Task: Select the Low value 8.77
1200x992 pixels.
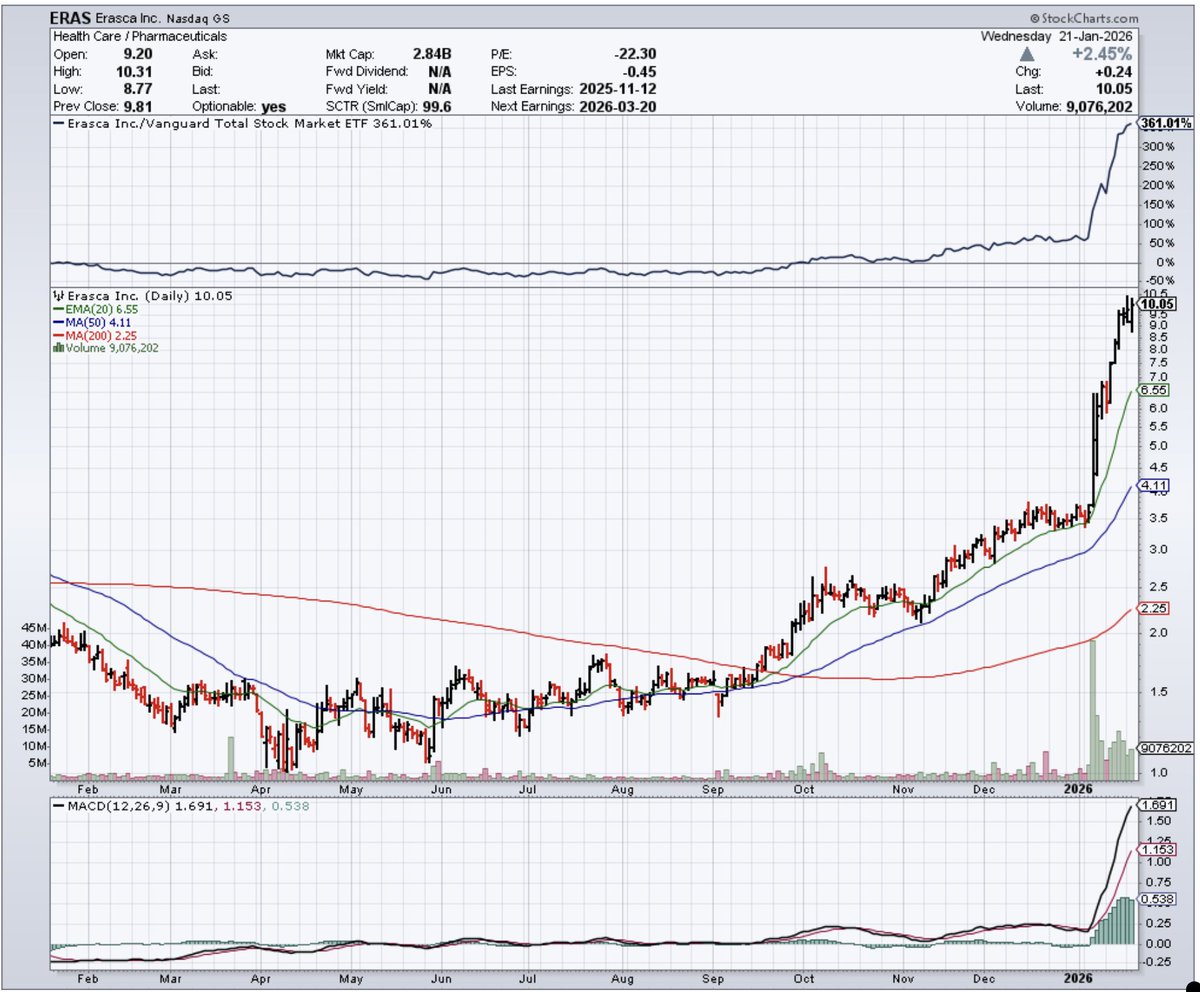Action: coord(138,88)
